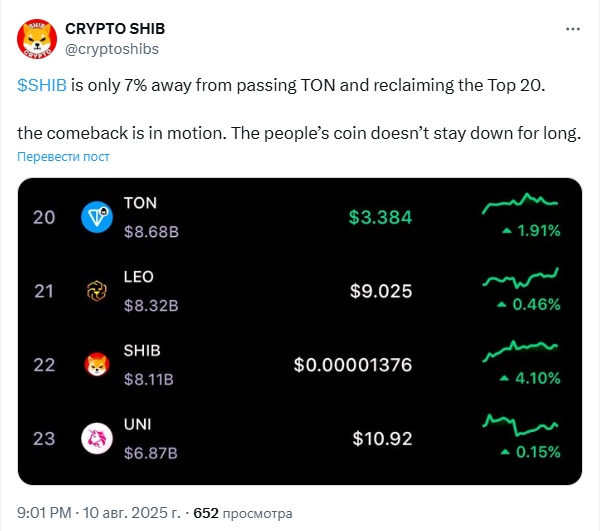Image resolution: width=601 pixels, height=531 pixels.
Task: Click the CRYPTO SHIB display name
Action: pos(116,29)
